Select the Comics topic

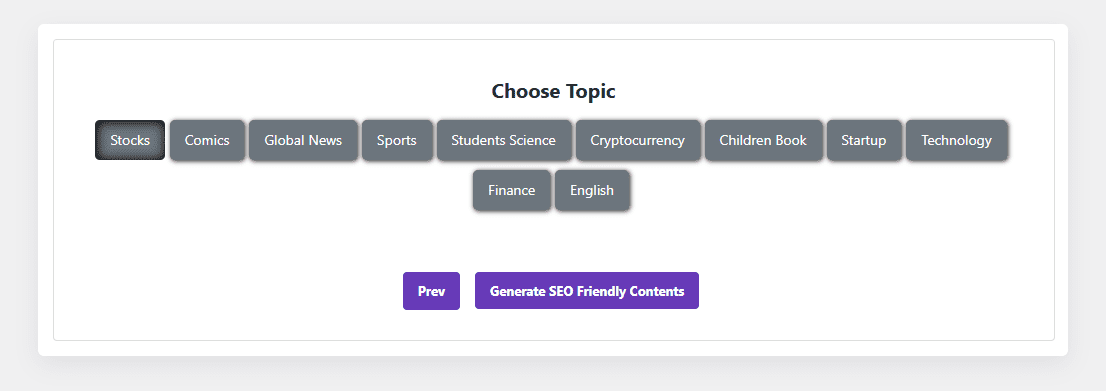click(x=207, y=140)
